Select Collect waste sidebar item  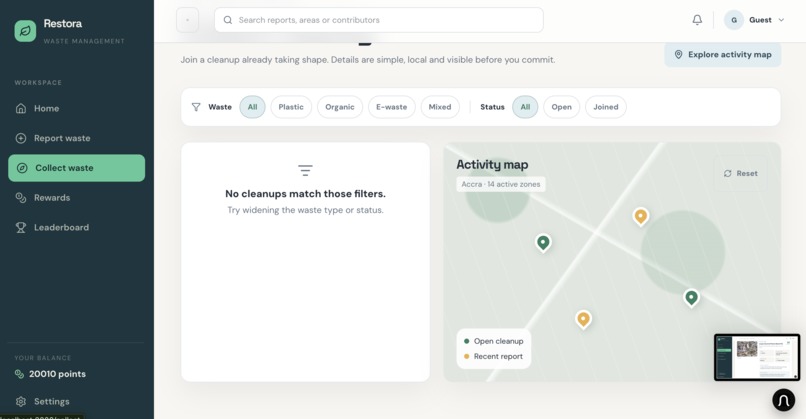[x=77, y=168]
